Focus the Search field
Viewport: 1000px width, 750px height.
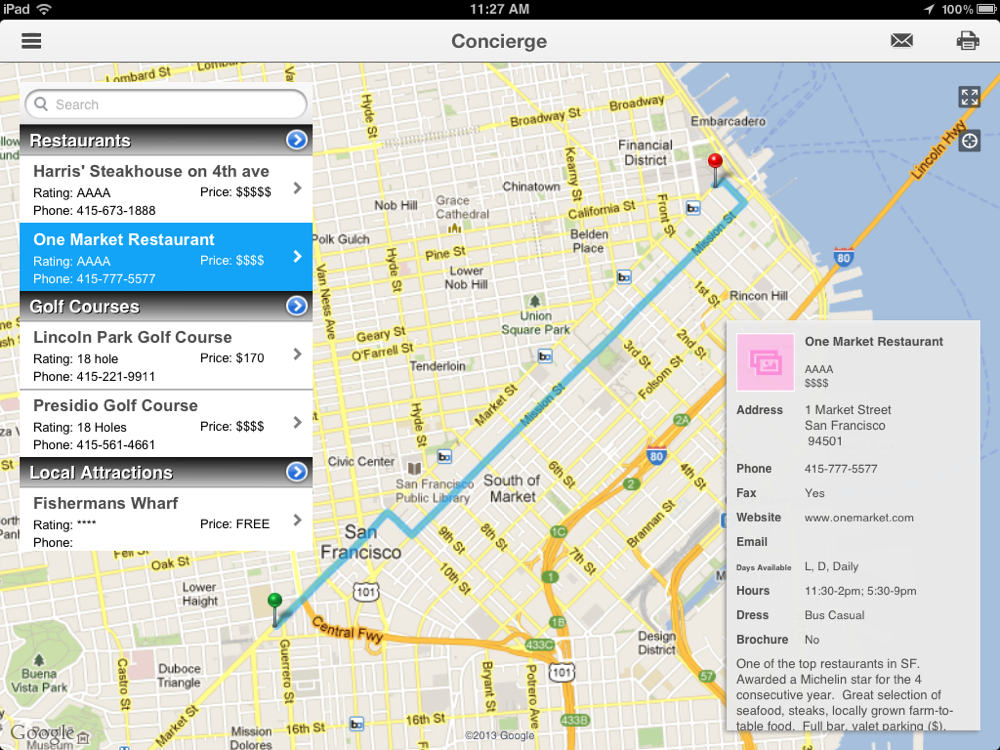pyautogui.click(x=166, y=104)
